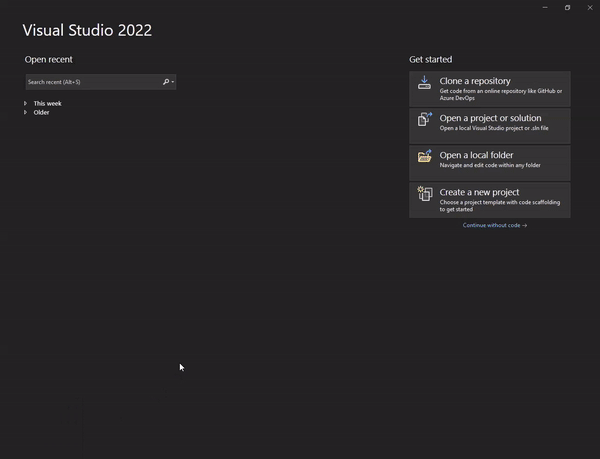
Task: Open the search options dropdown arrow
Action: (173, 82)
